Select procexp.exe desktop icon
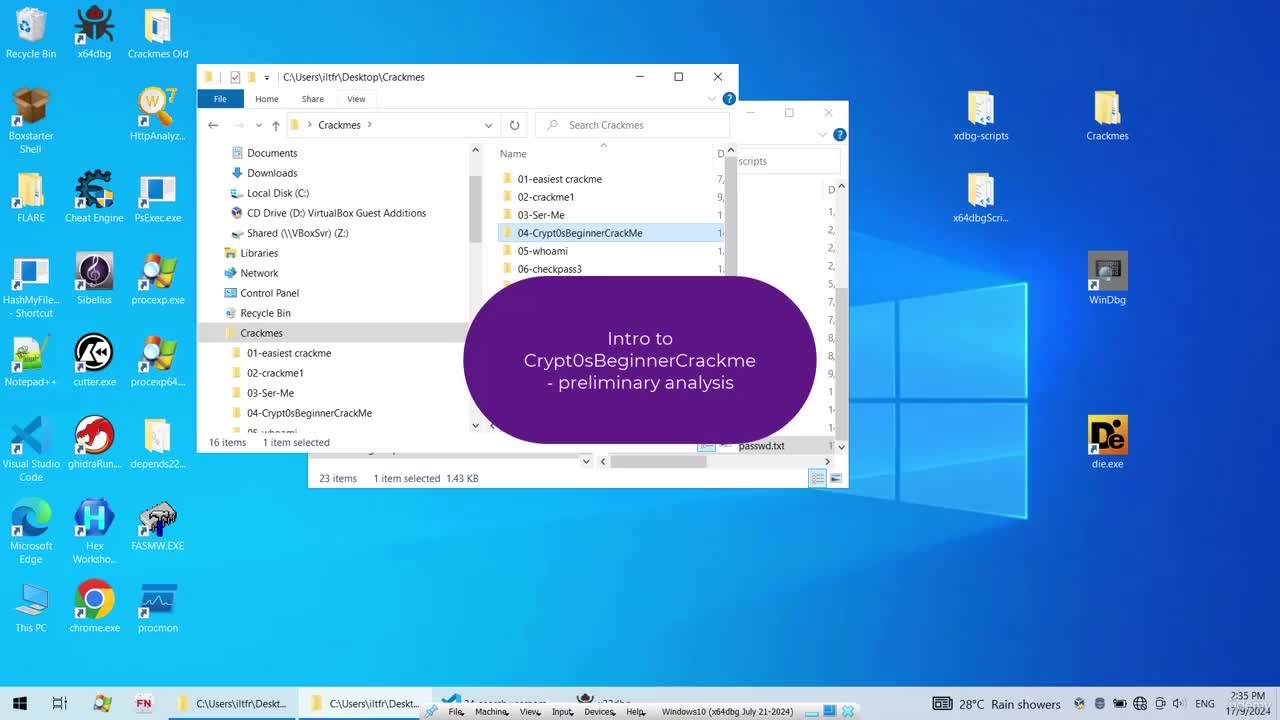The width and height of the screenshot is (1280, 720). [x=158, y=279]
